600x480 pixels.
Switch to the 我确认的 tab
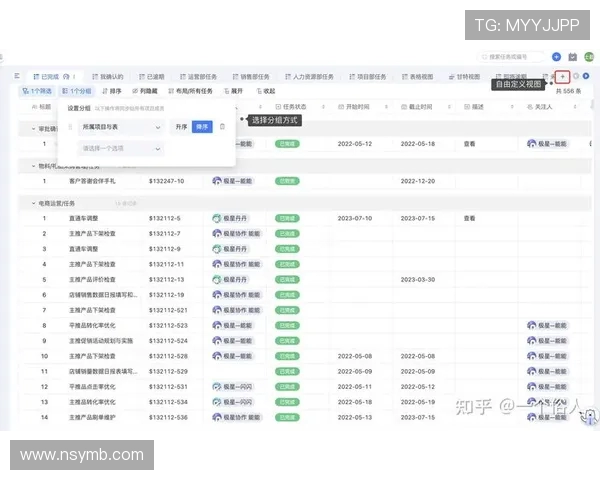[x=109, y=76]
